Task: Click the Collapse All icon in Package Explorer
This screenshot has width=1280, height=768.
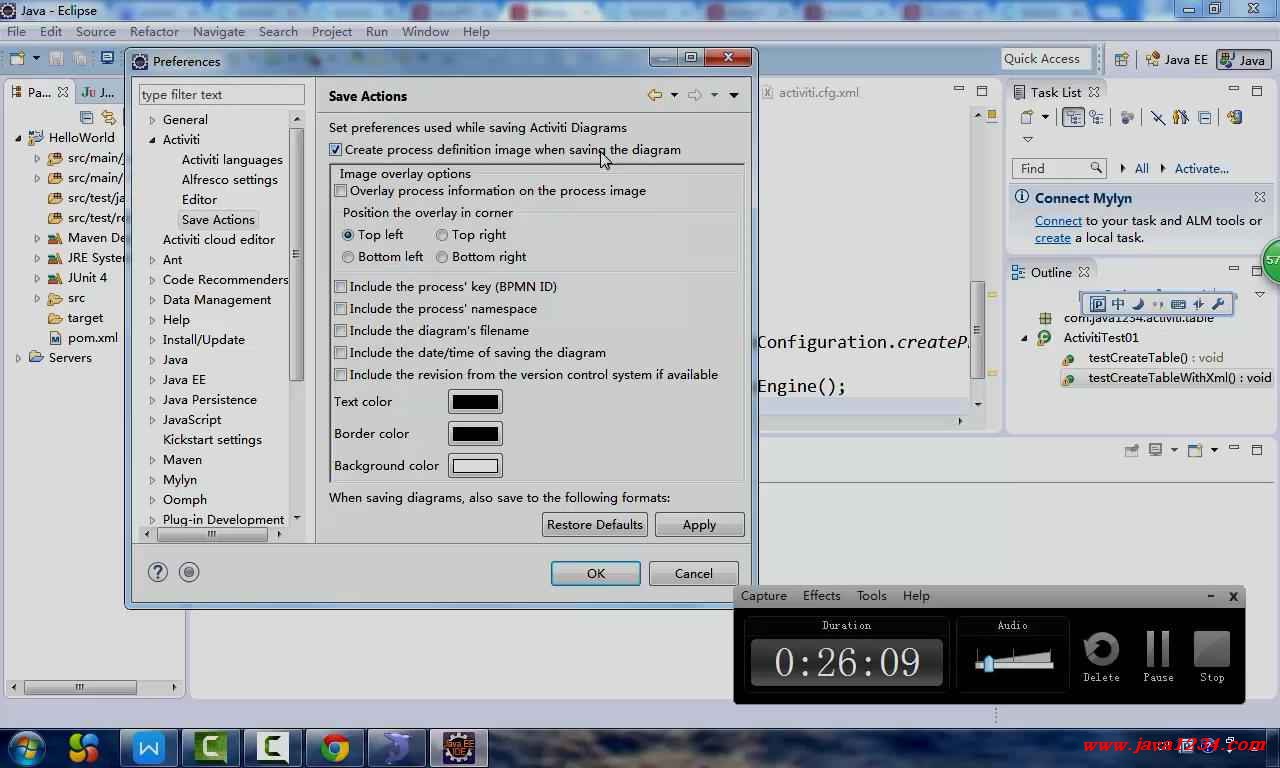Action: click(87, 117)
